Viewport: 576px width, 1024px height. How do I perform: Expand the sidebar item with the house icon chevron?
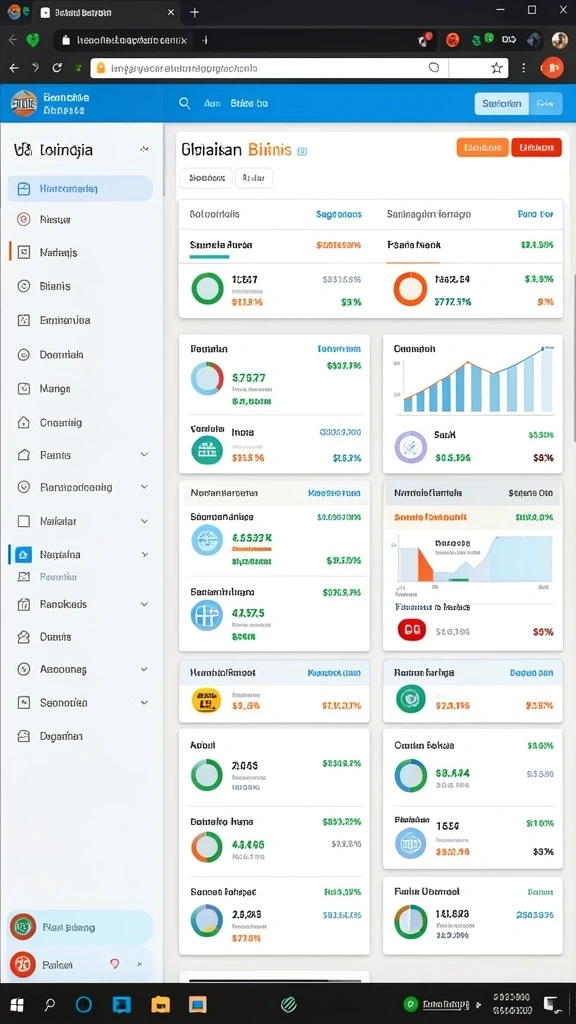(144, 455)
